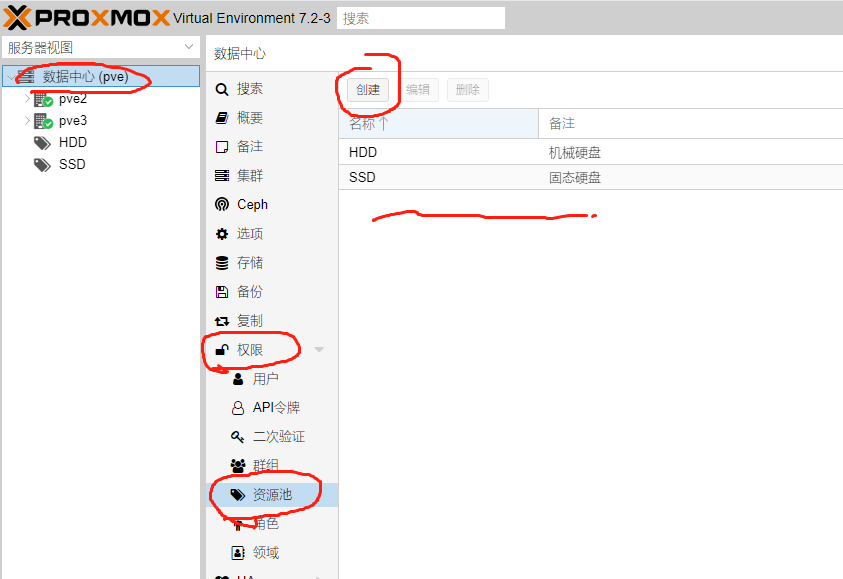Open the 领域 (Realms) panel

coord(265,551)
